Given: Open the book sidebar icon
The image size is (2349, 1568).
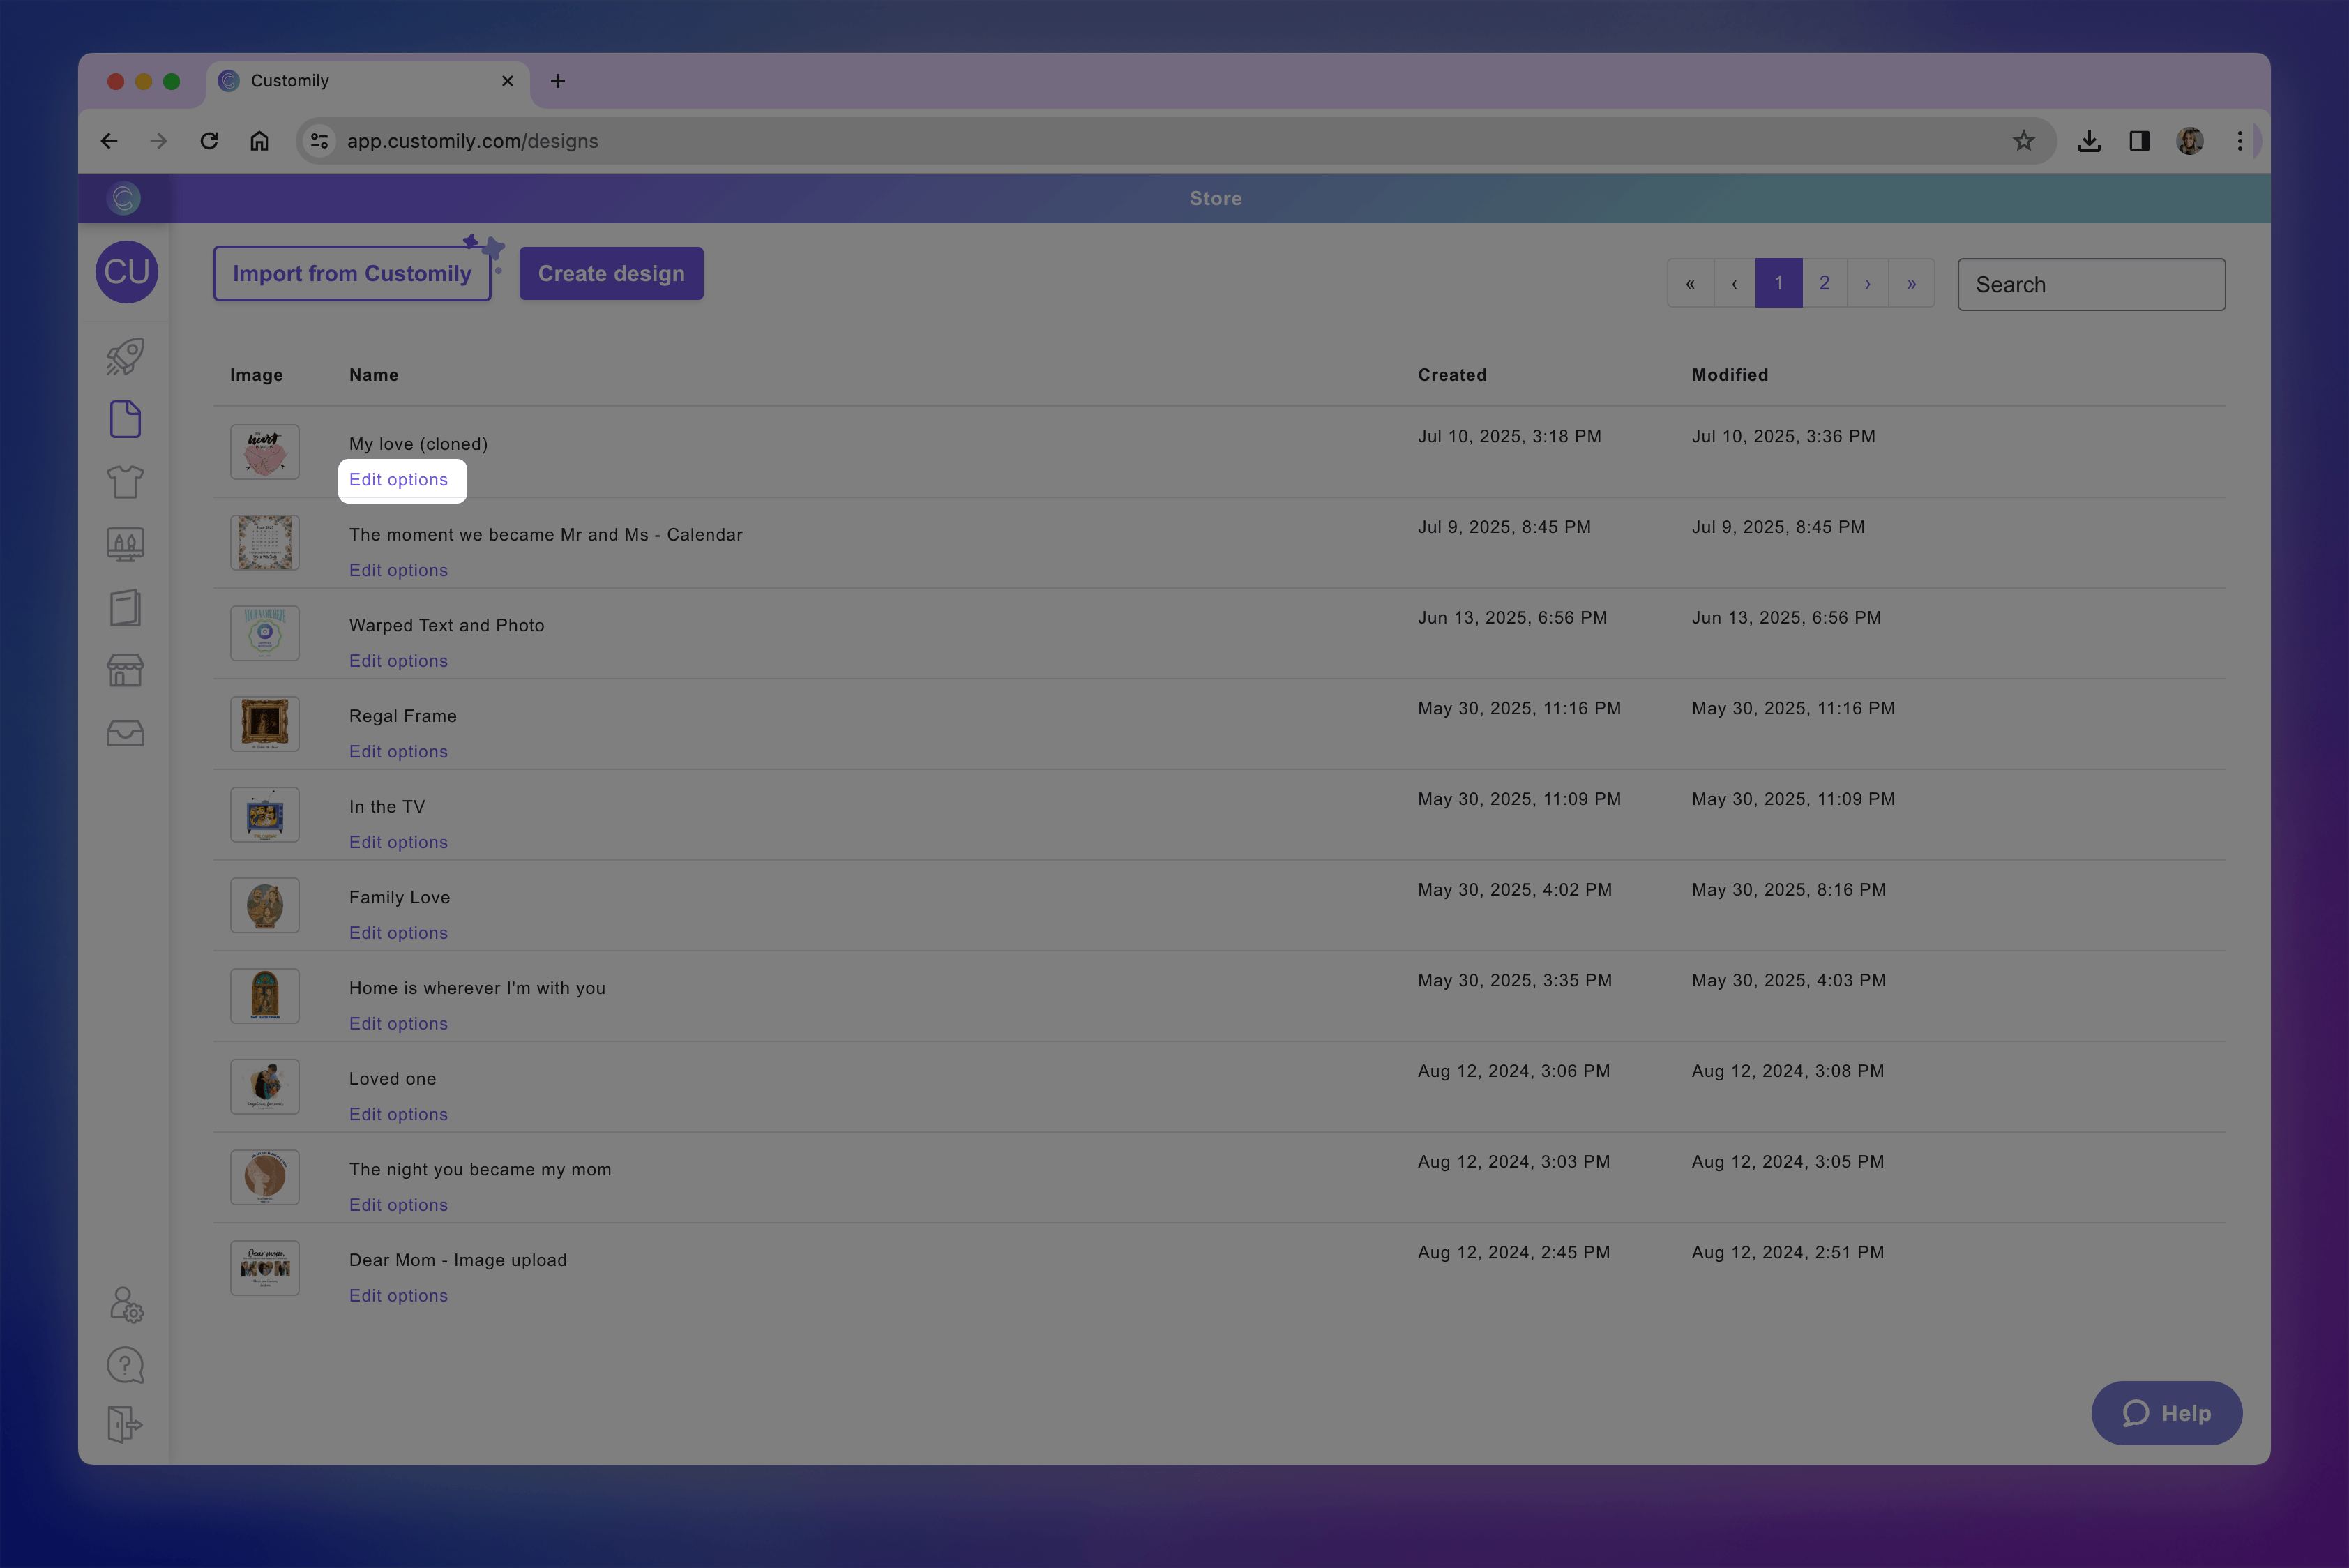Looking at the screenshot, I should tap(125, 608).
